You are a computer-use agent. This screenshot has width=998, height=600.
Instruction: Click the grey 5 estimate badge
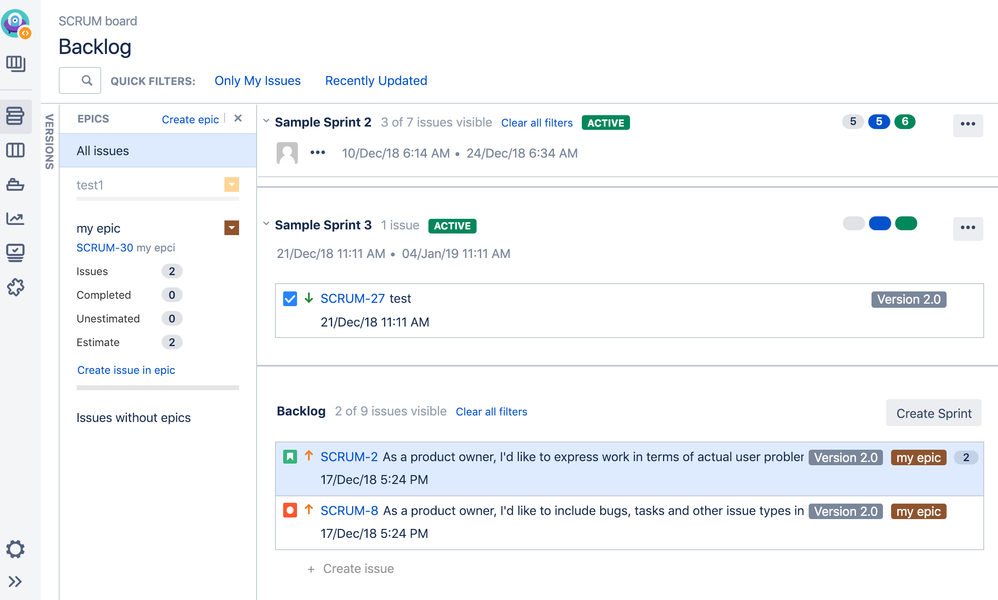point(853,122)
